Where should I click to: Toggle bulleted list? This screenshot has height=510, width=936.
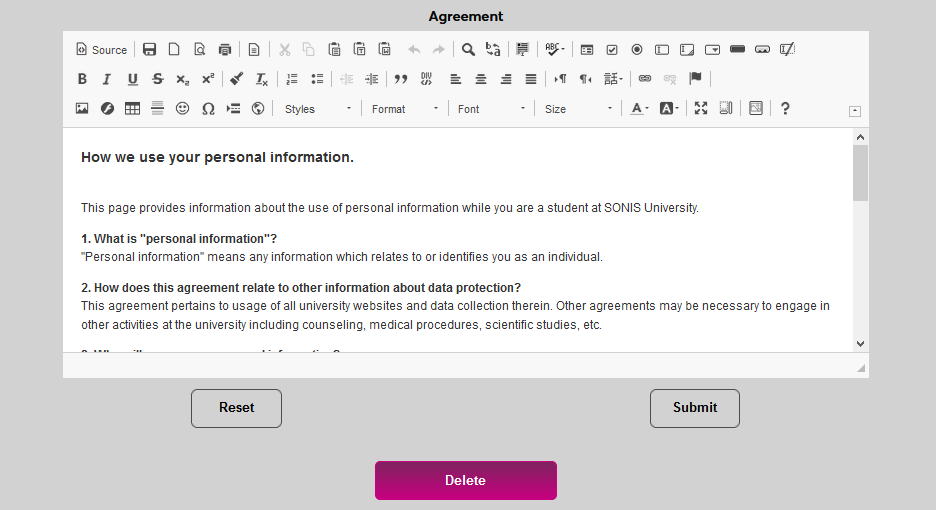tap(317, 79)
